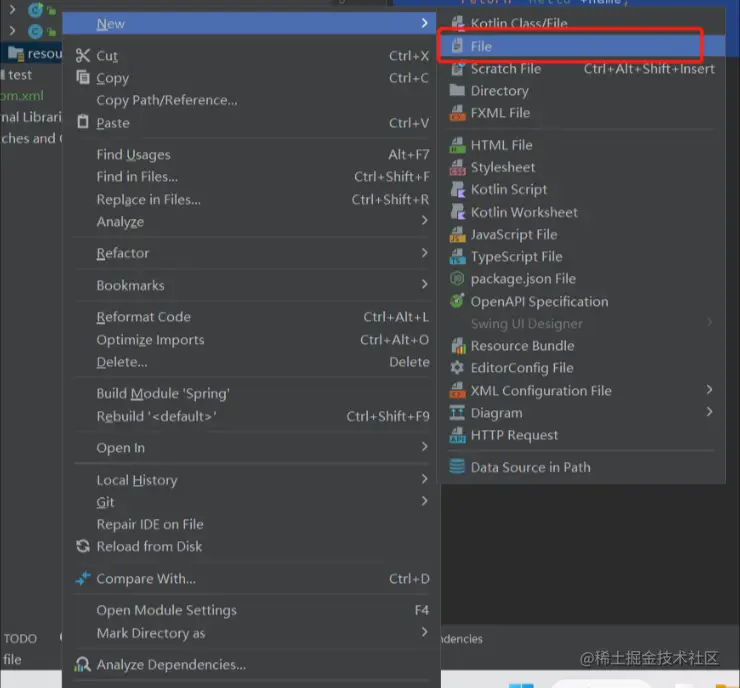
Task: Click the Cut scissors icon
Action: coord(83,55)
